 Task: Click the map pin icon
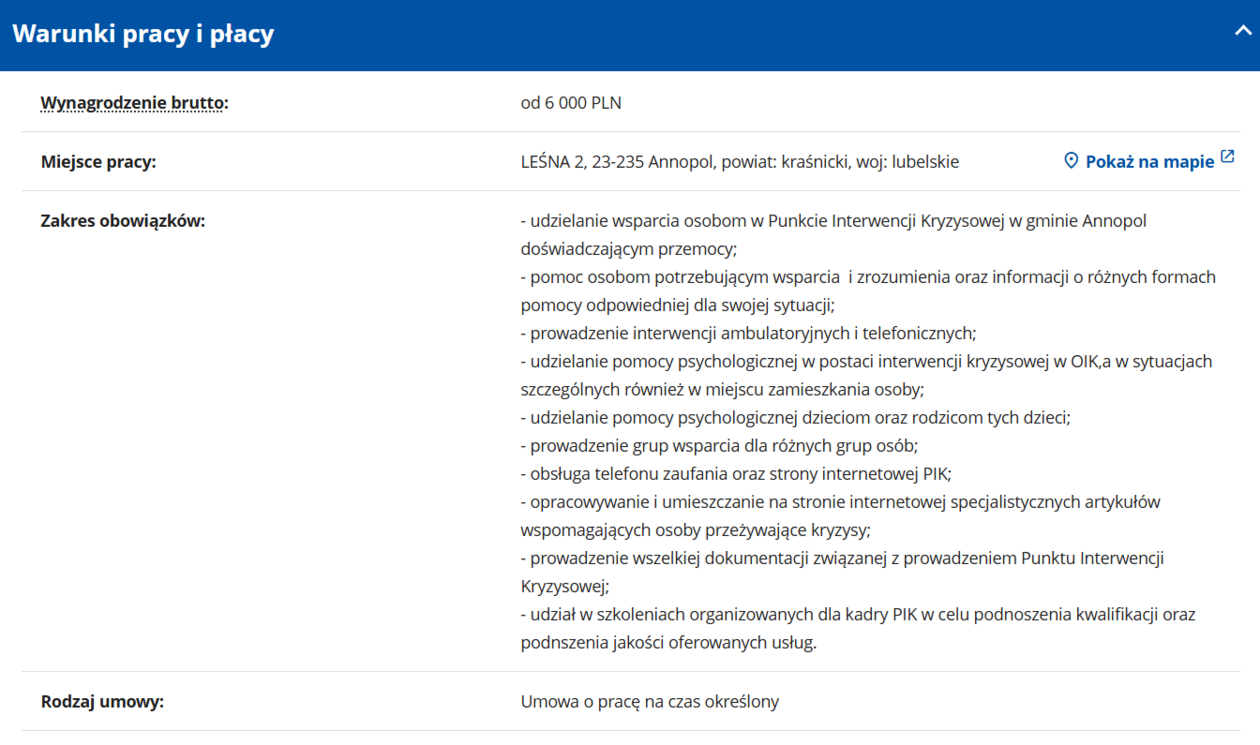1071,161
